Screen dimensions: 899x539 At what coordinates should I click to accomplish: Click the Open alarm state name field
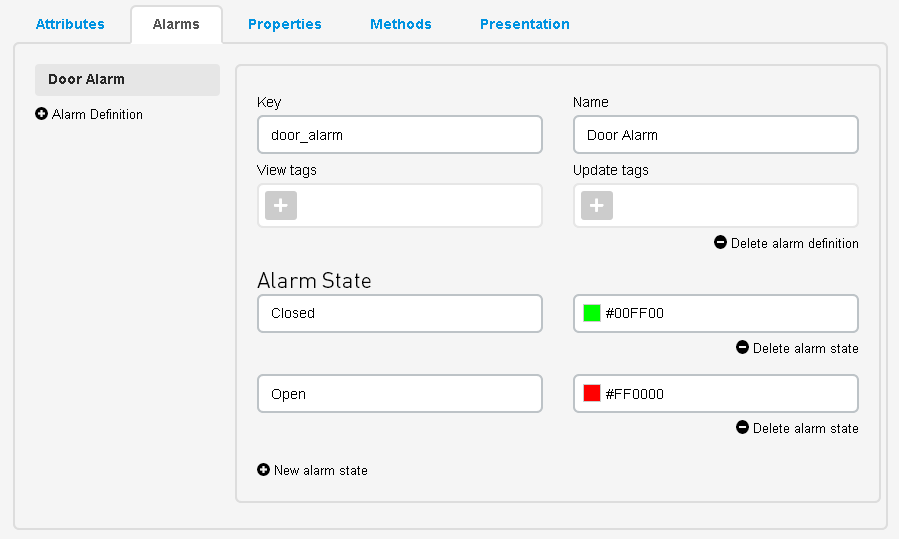pyautogui.click(x=400, y=394)
